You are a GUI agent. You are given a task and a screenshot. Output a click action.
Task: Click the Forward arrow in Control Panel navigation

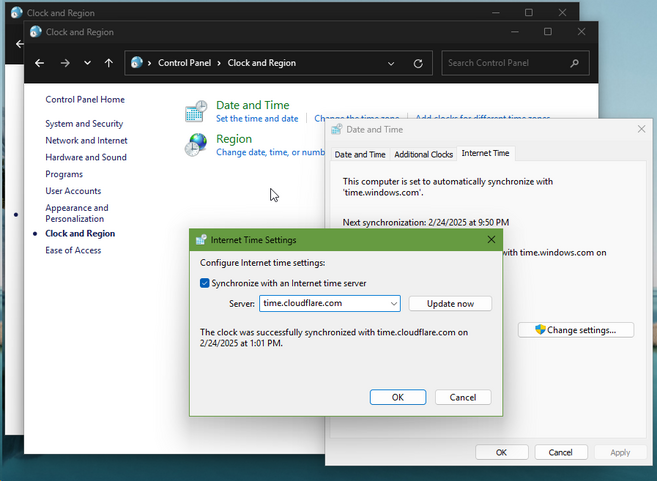(65, 63)
